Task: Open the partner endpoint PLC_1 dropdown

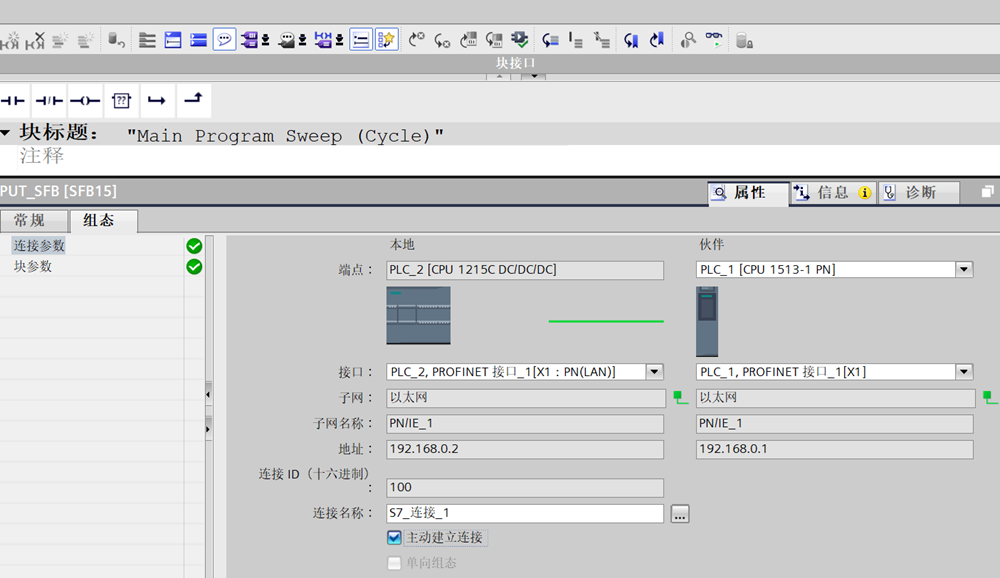Action: (964, 270)
